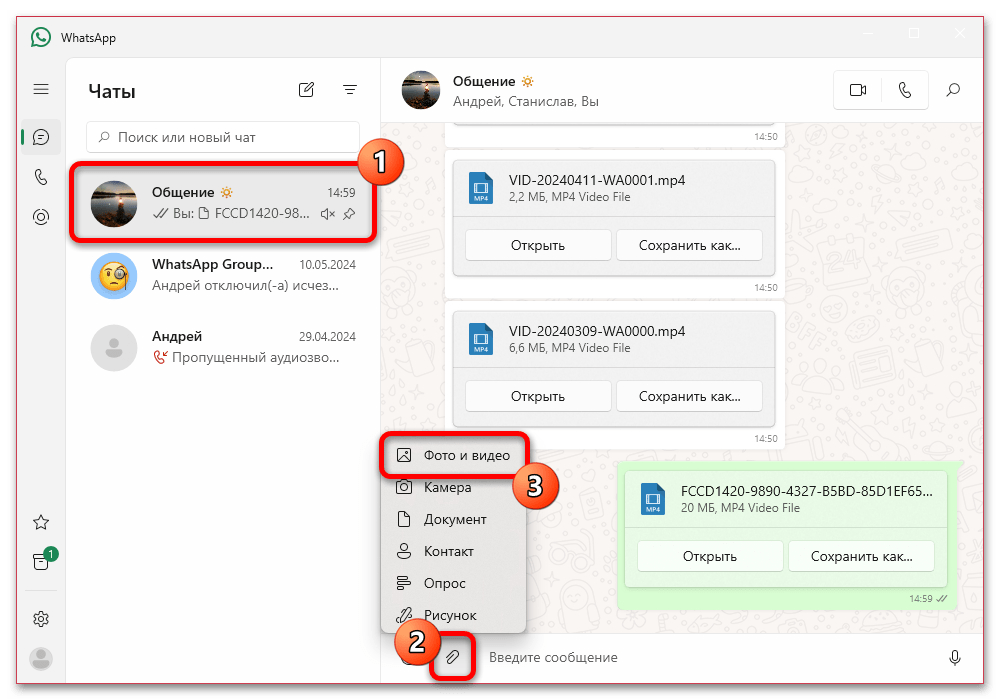The width and height of the screenshot is (1000, 700).
Task: Open the Status section in sidebar
Action: coord(41,217)
